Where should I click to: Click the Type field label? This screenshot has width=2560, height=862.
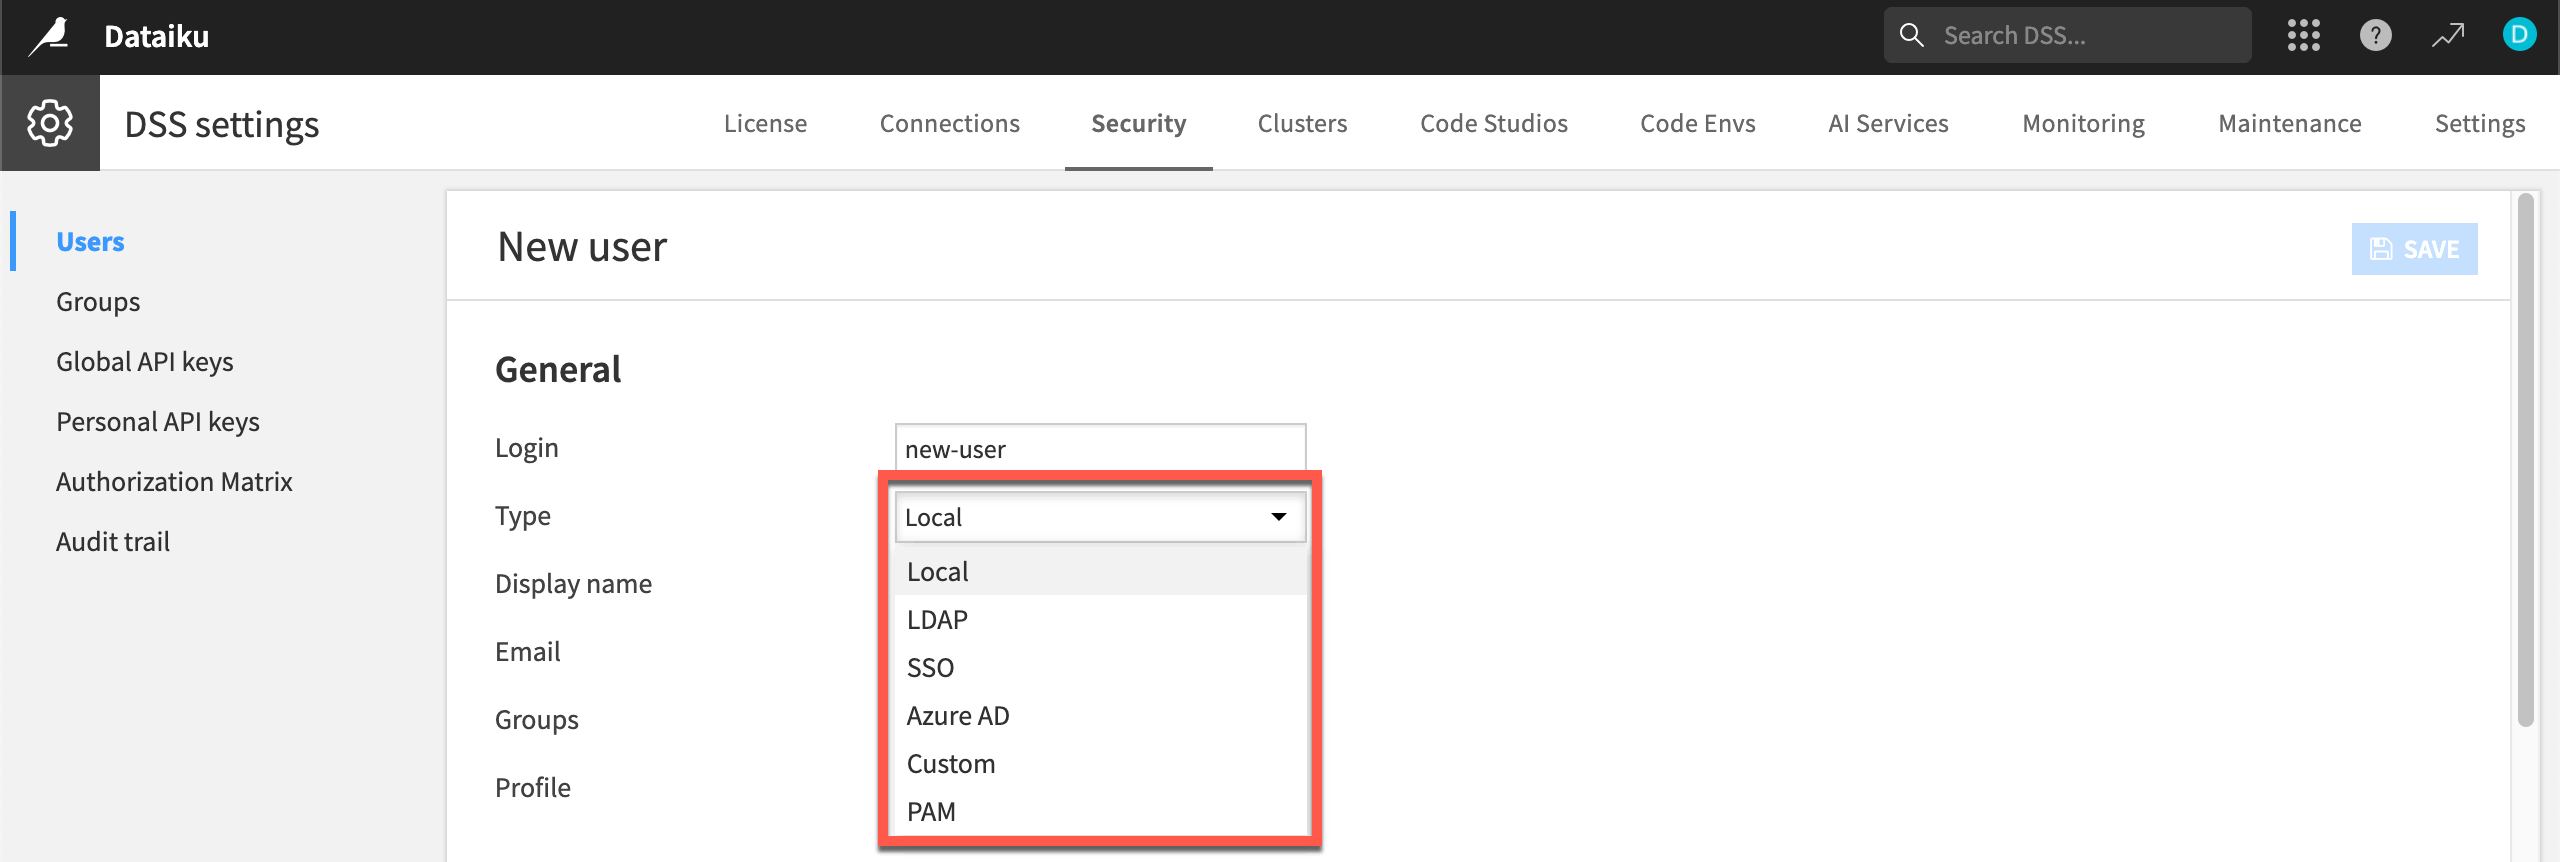pos(522,515)
